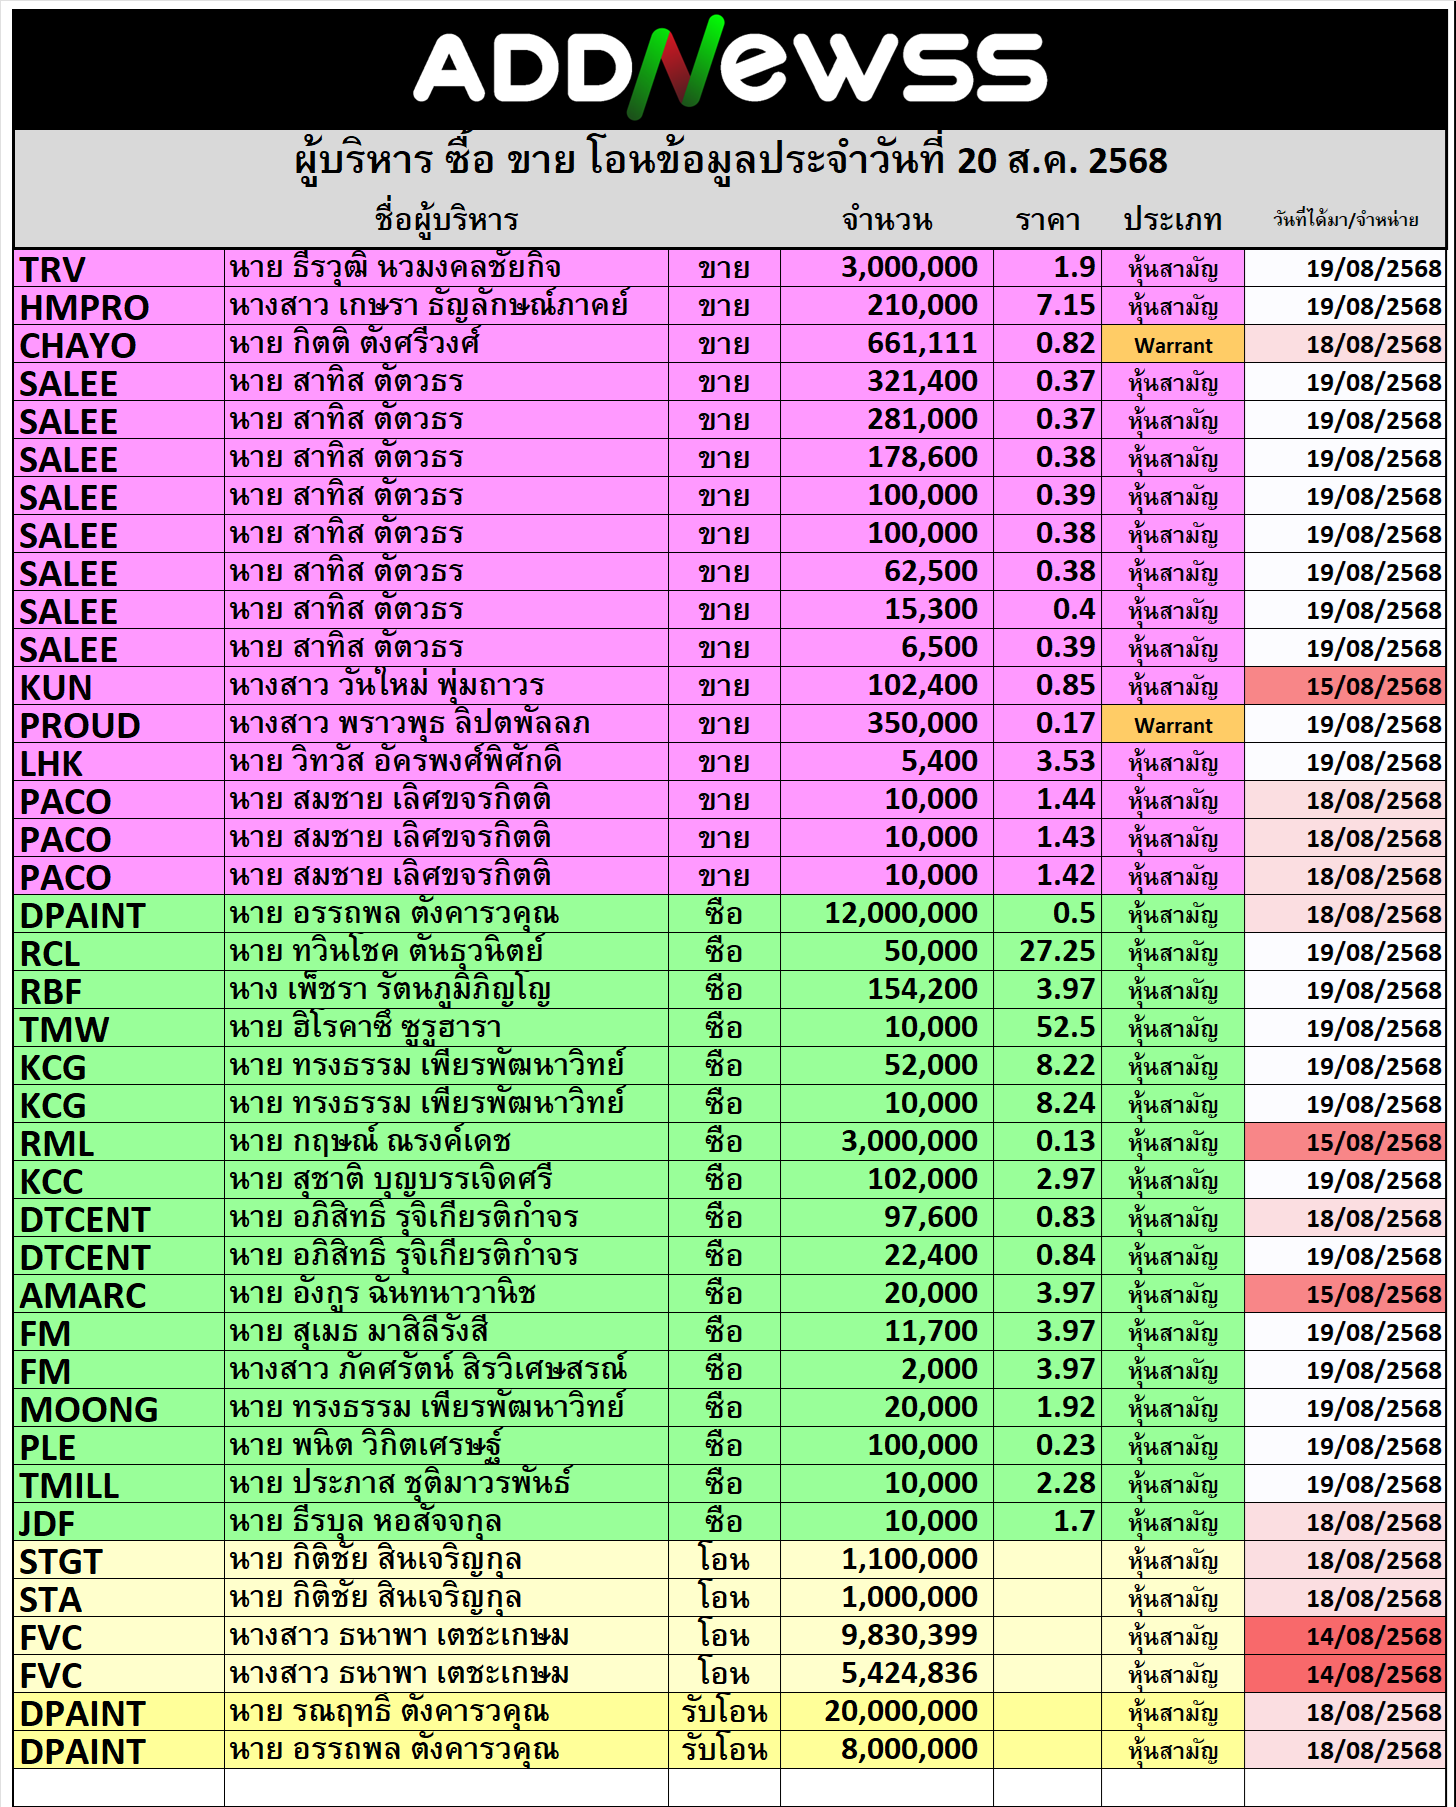Viewport: 1456px width, 1807px height.
Task: Click the name นาย ฮิโรคาซึ ซูซูฮารา
Action: click(365, 1028)
